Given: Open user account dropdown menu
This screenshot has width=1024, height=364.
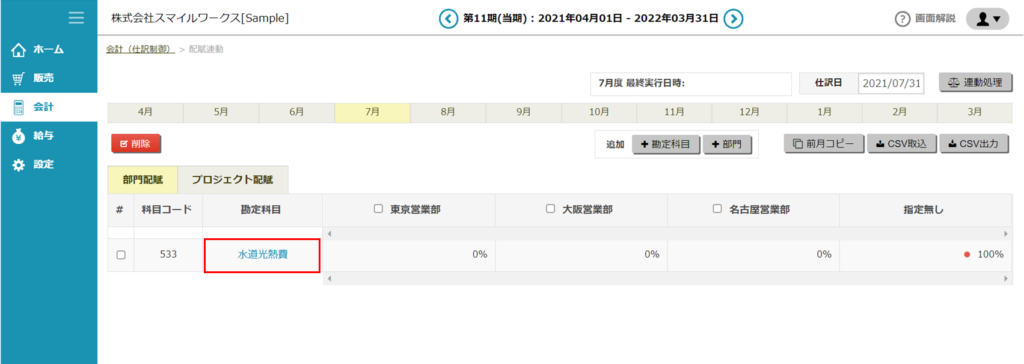Looking at the screenshot, I should 987,19.
